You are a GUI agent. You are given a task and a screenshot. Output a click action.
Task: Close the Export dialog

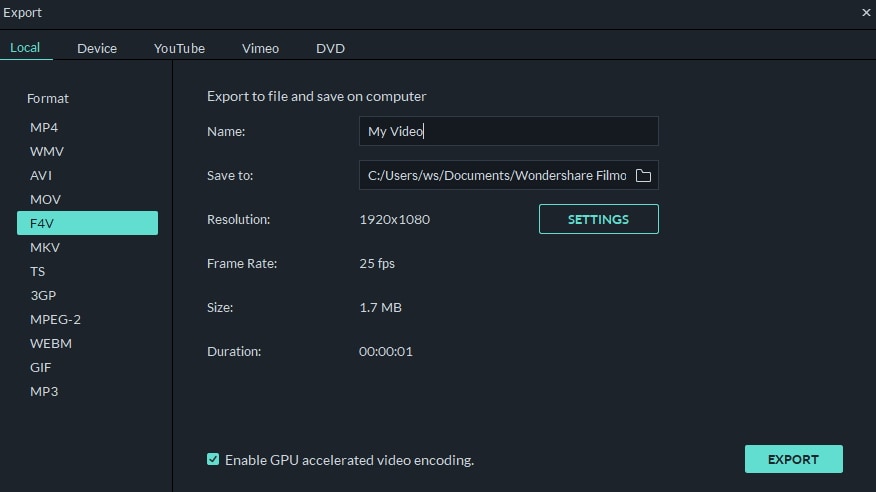(x=866, y=13)
